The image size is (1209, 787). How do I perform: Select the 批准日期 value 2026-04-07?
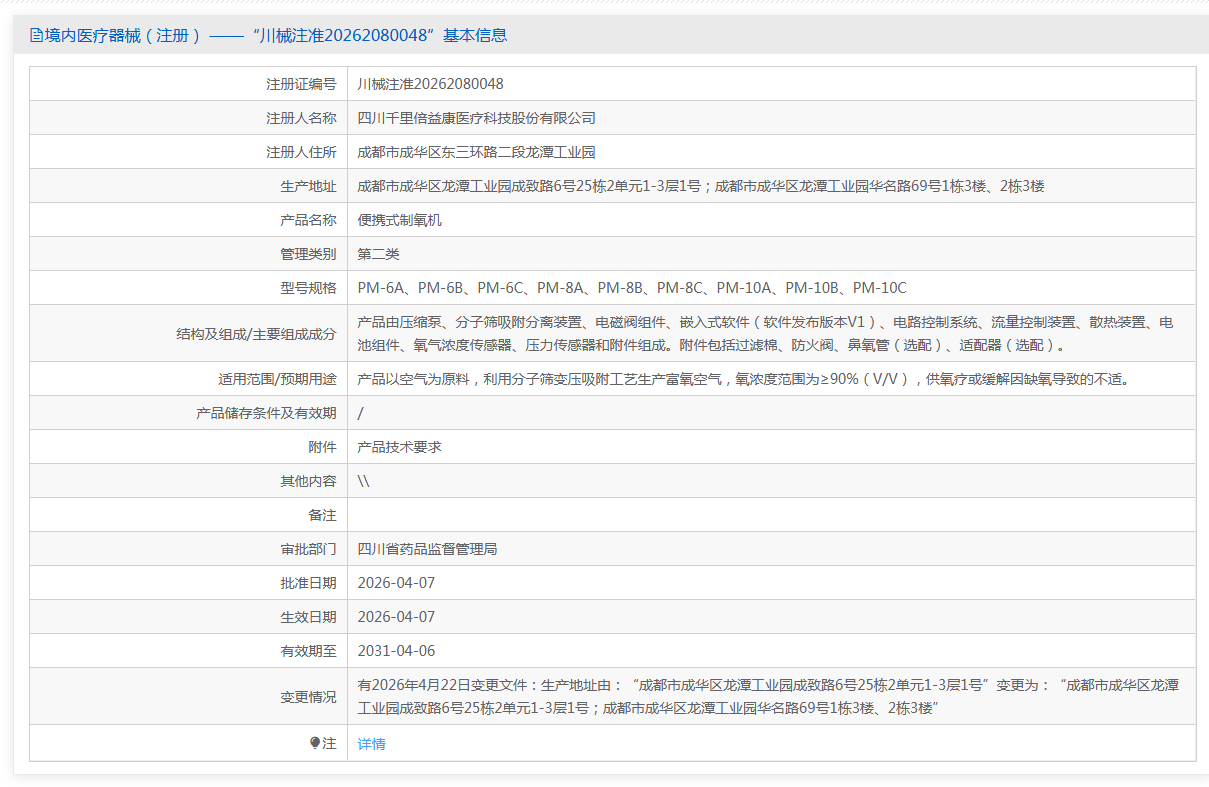[397, 583]
